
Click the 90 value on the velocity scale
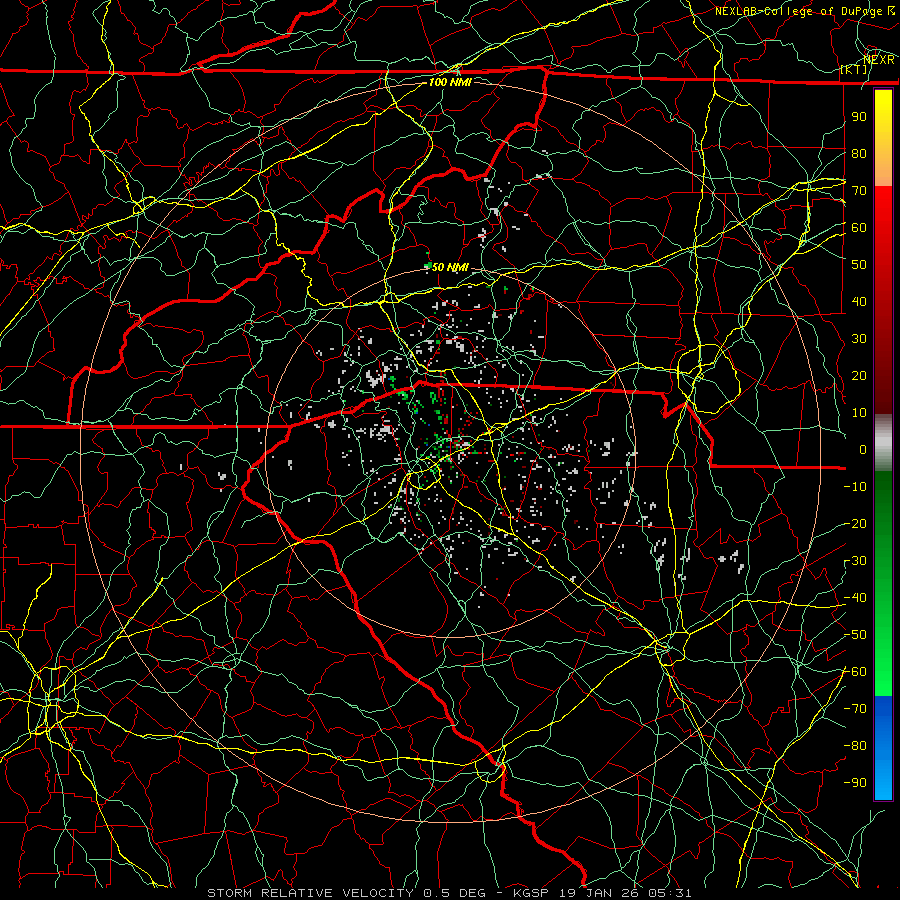tap(859, 117)
